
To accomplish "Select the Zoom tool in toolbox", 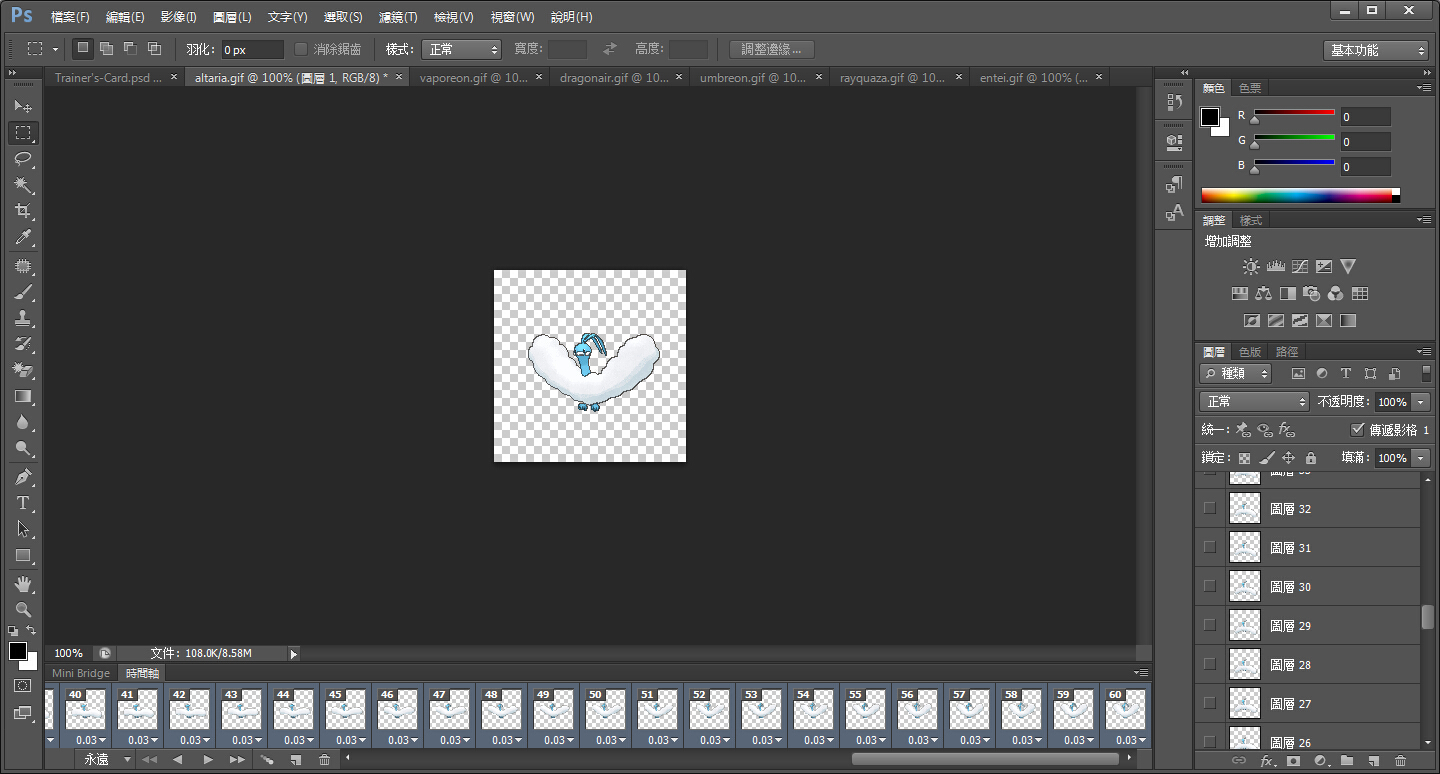I will (24, 609).
